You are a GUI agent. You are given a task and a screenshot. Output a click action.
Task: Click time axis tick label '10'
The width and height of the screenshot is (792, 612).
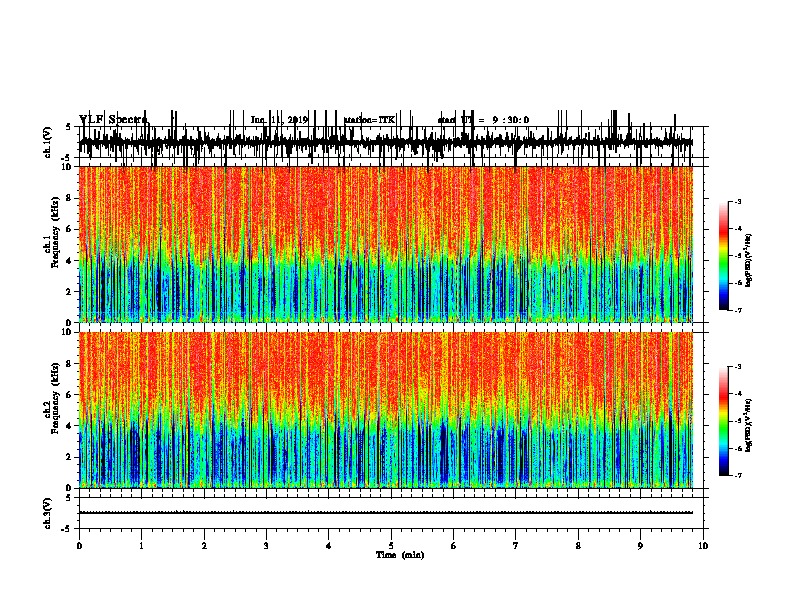click(x=703, y=546)
